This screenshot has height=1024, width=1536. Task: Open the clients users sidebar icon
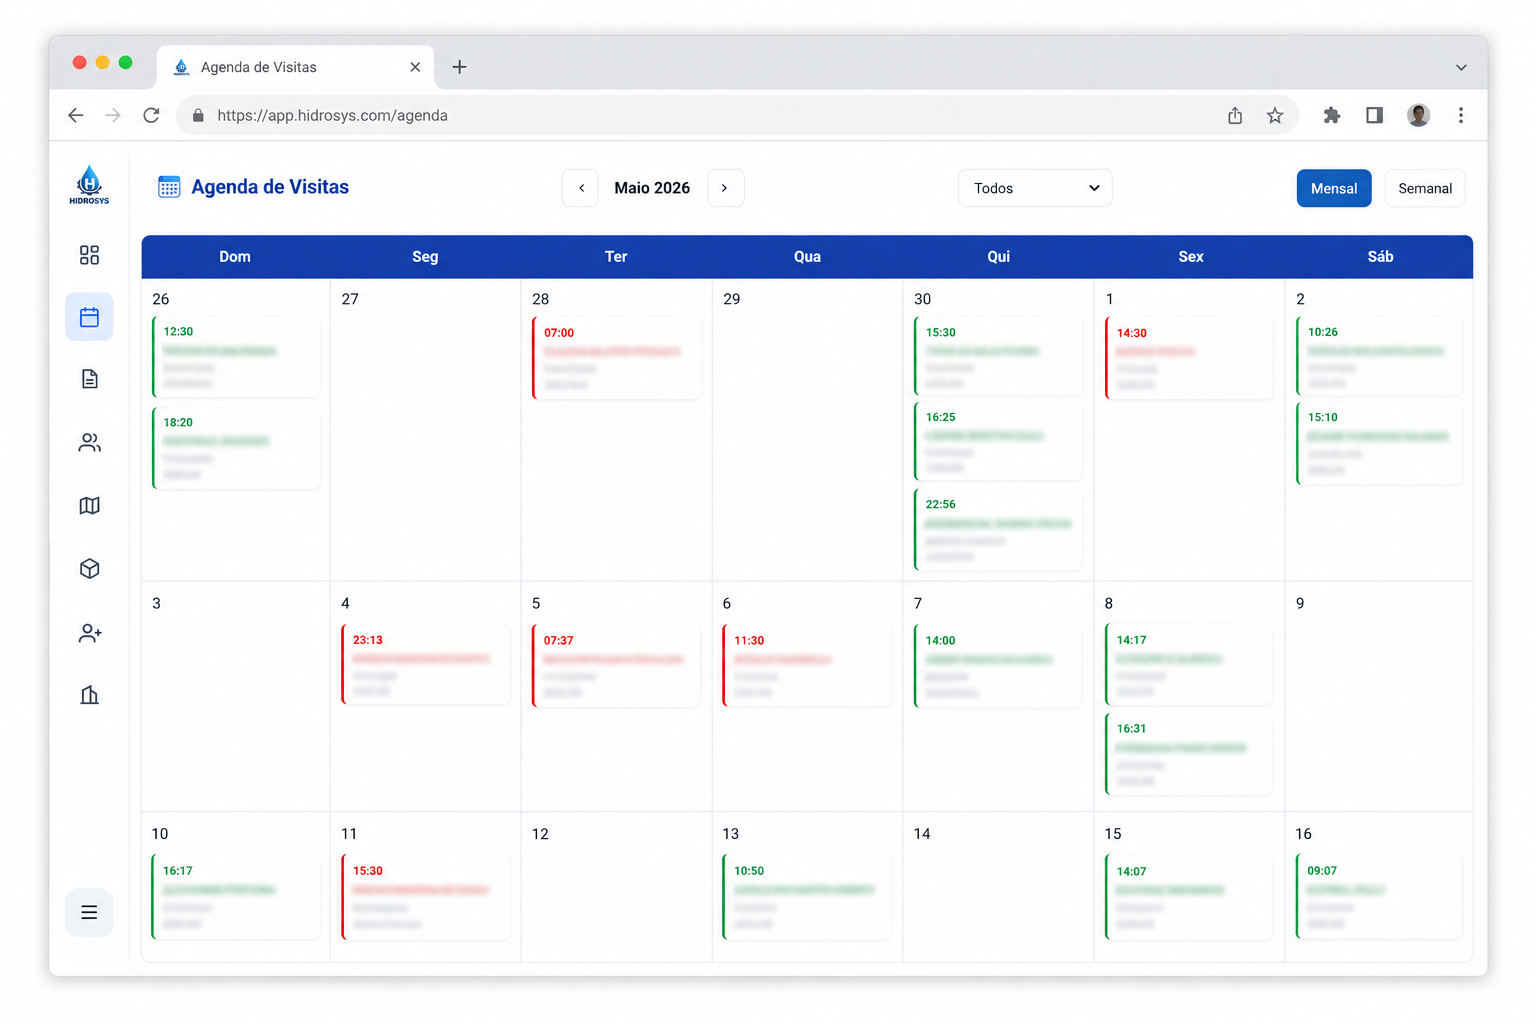(89, 442)
